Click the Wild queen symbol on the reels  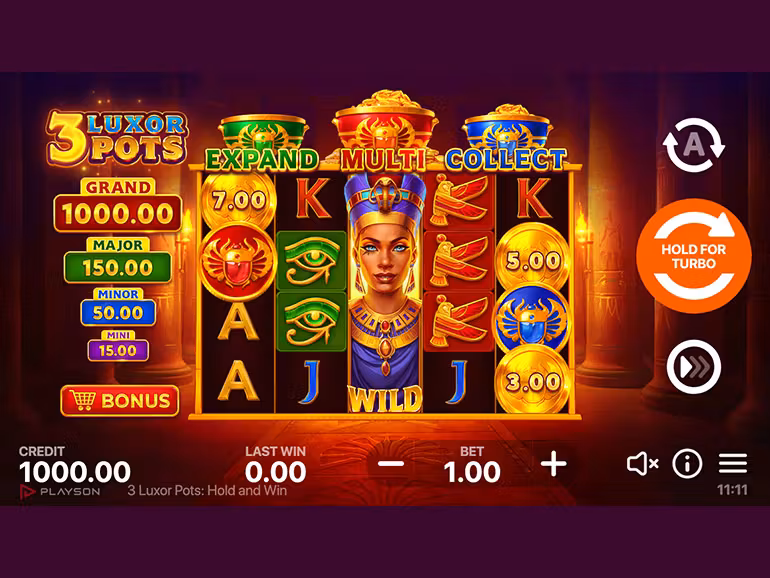tap(385, 292)
